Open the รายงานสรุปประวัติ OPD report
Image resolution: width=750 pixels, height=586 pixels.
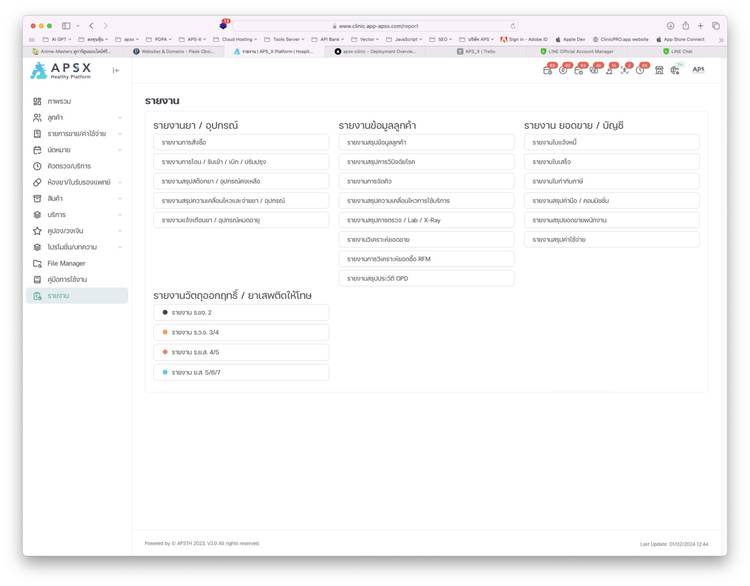[x=426, y=278]
